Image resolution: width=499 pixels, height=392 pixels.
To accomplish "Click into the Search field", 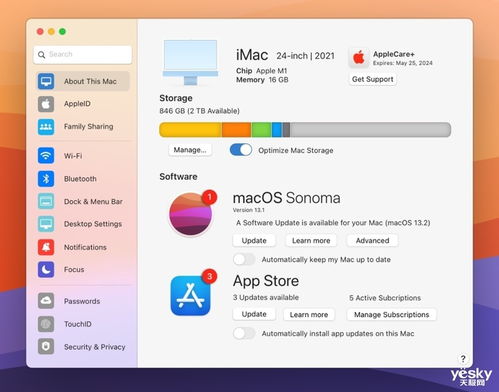I will click(83, 54).
